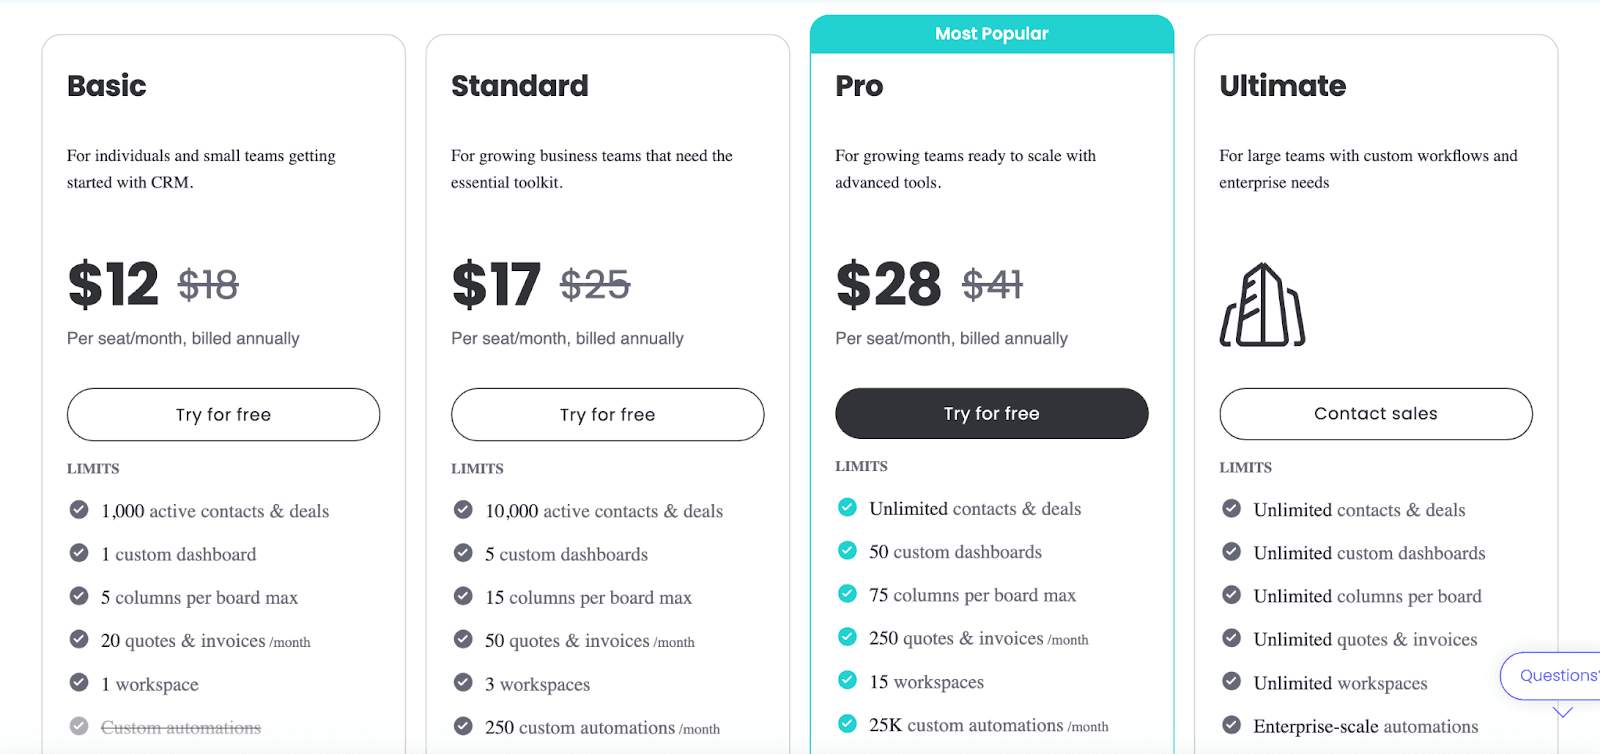
Task: Select the "Most Popular" banner on the Pro plan
Action: 991,33
